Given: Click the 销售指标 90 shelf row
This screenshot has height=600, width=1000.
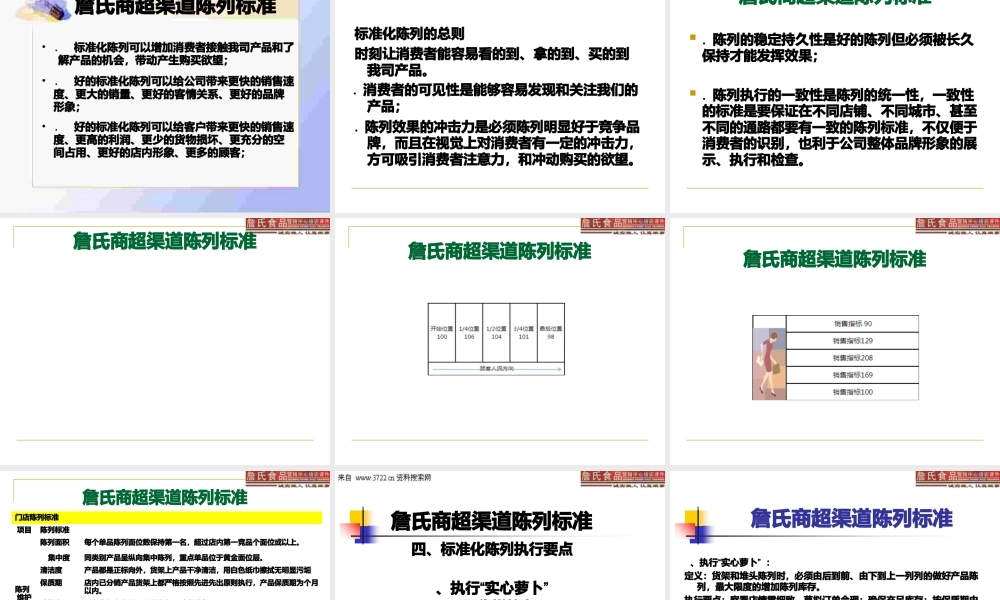Looking at the screenshot, I should click(853, 324).
